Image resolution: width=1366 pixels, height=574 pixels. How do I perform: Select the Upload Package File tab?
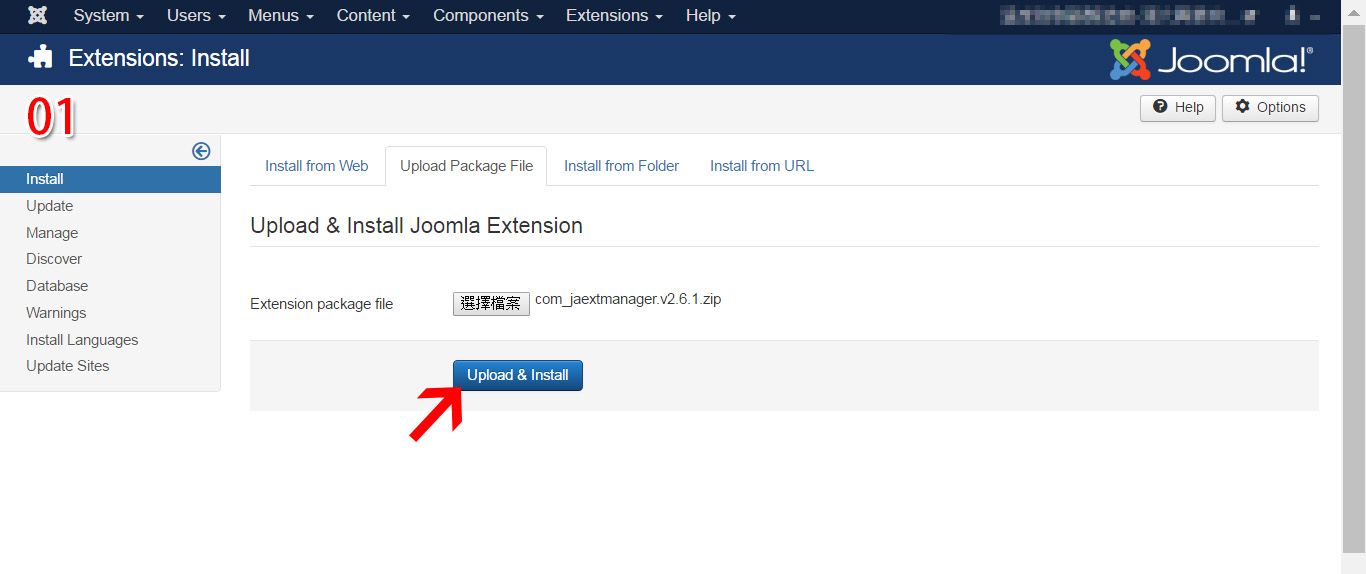[466, 166]
